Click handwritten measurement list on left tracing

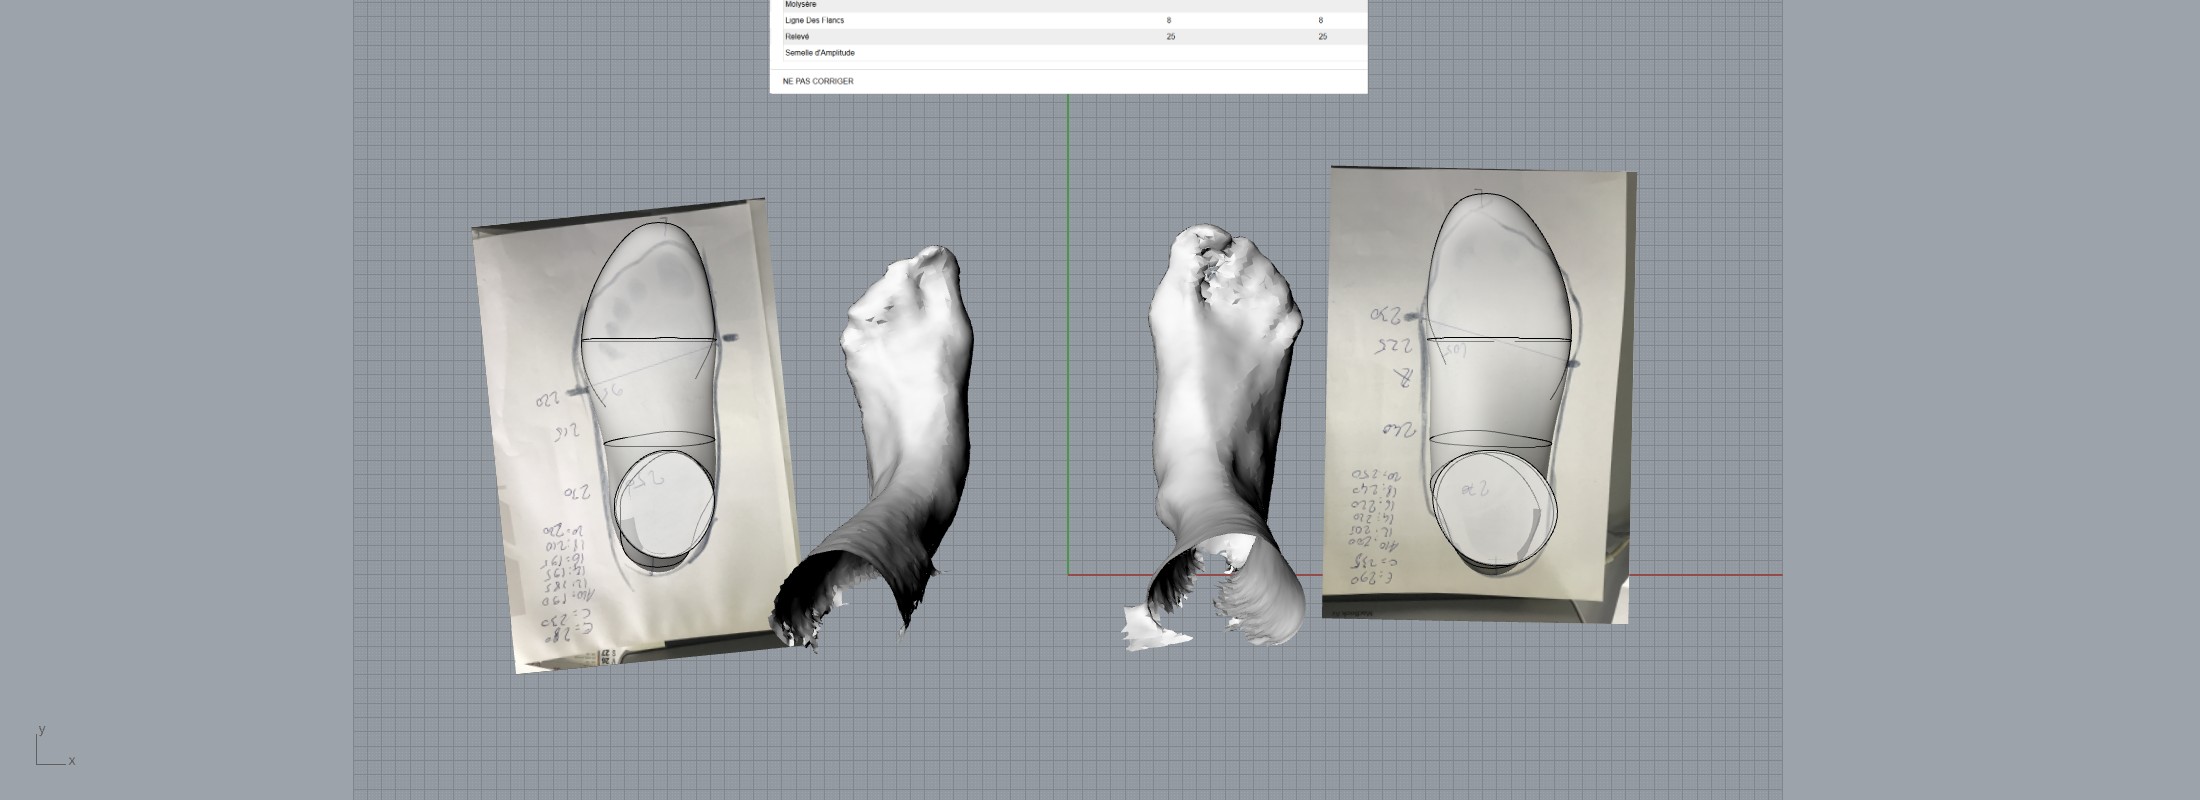[x=567, y=580]
